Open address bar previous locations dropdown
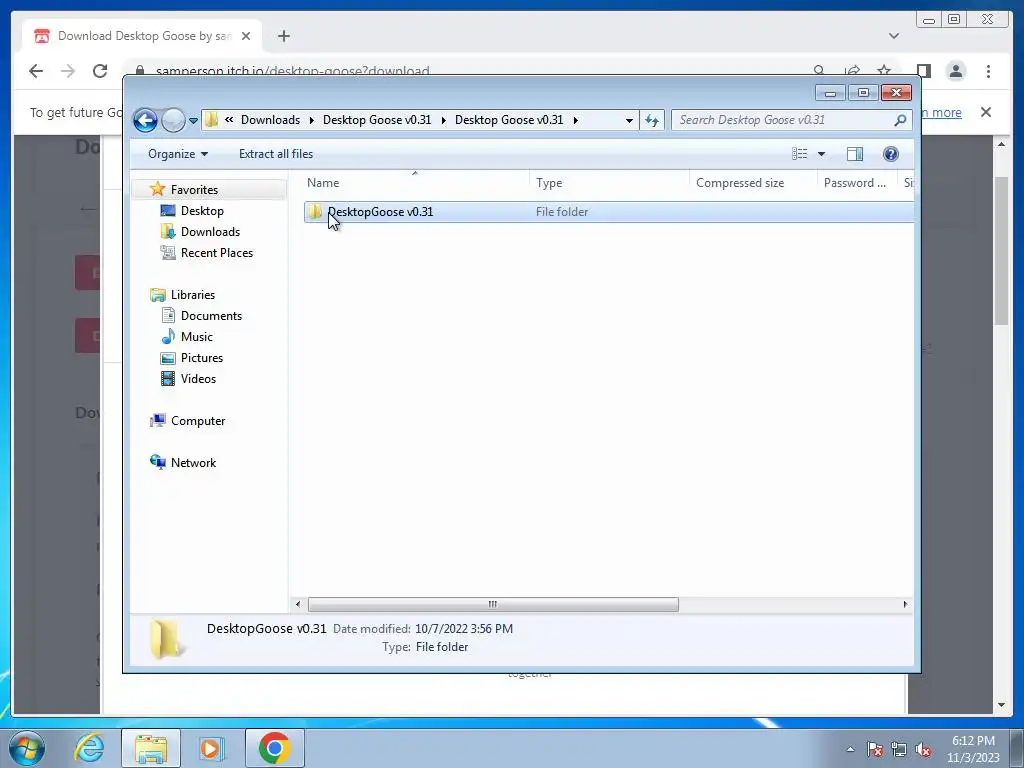Viewport: 1024px width, 768px height. pos(629,120)
